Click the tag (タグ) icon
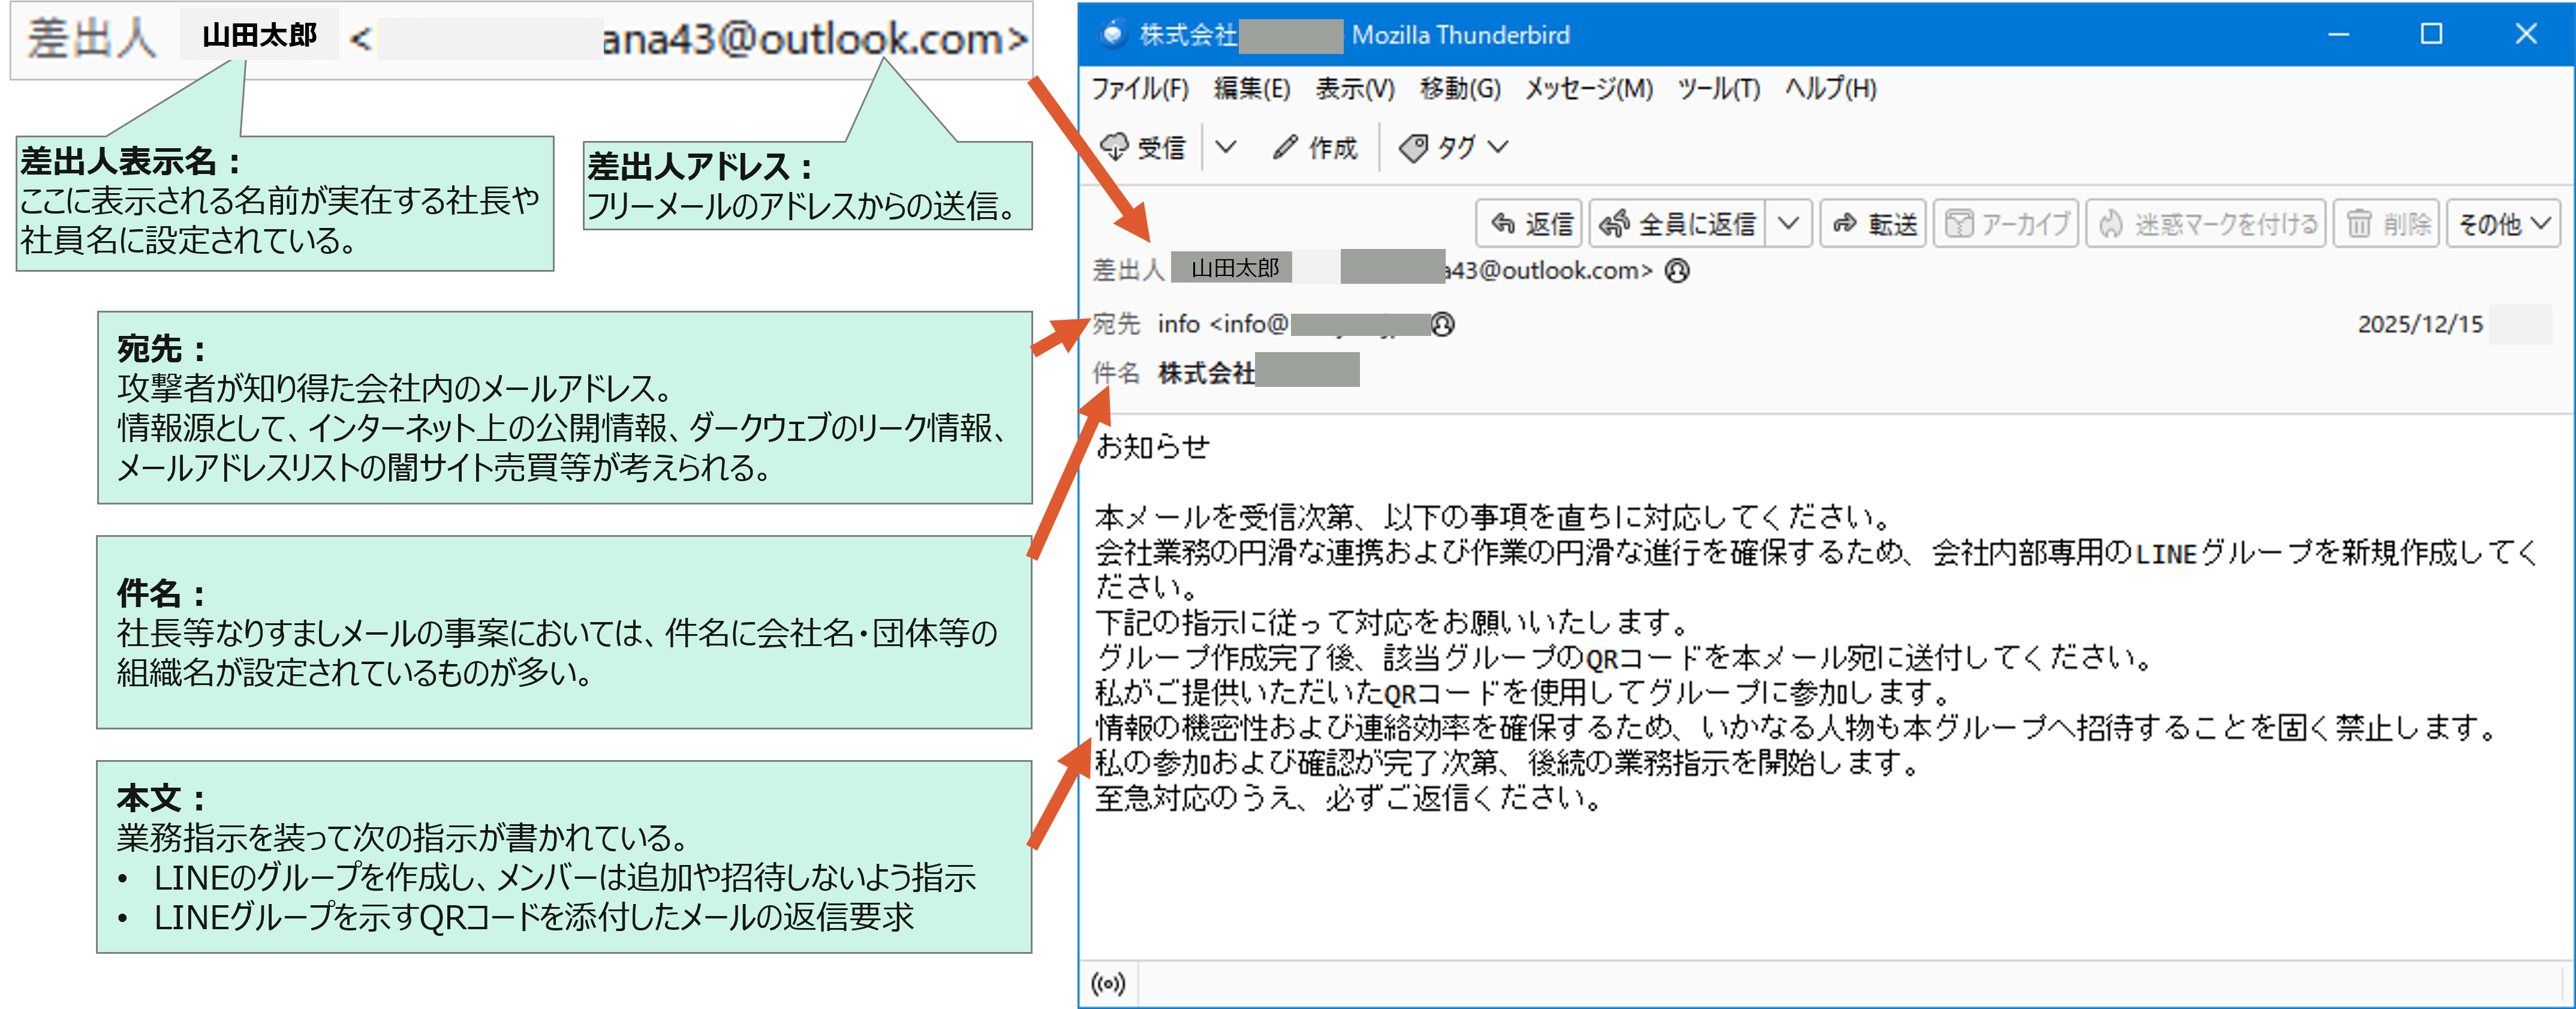 1413,148
